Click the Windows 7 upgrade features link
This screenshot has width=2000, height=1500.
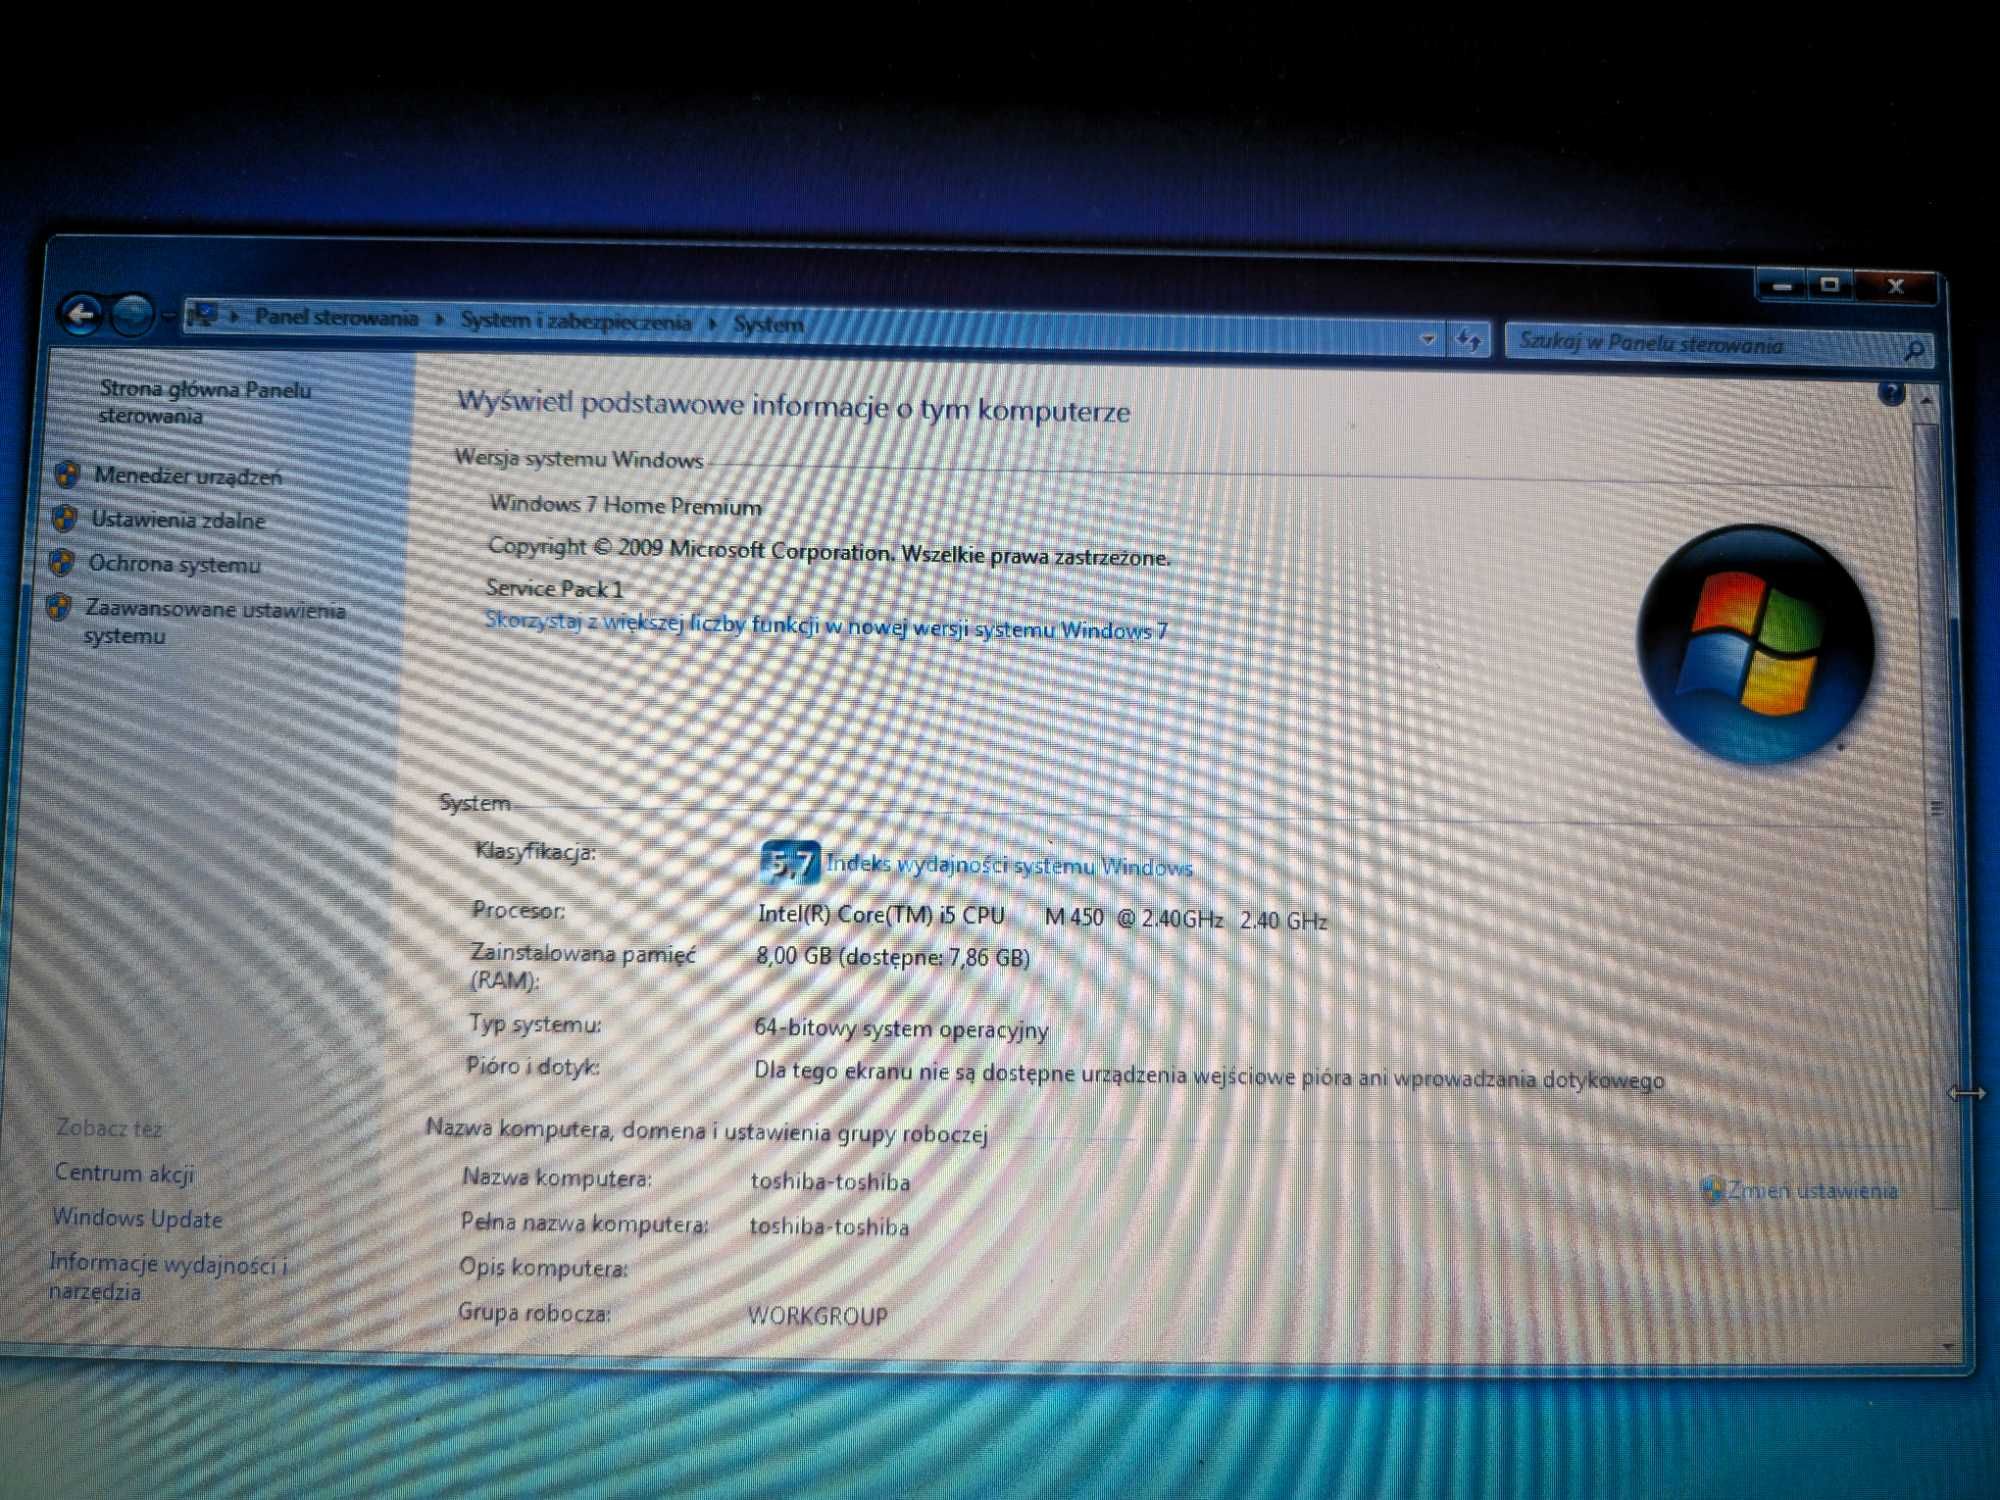pos(826,625)
